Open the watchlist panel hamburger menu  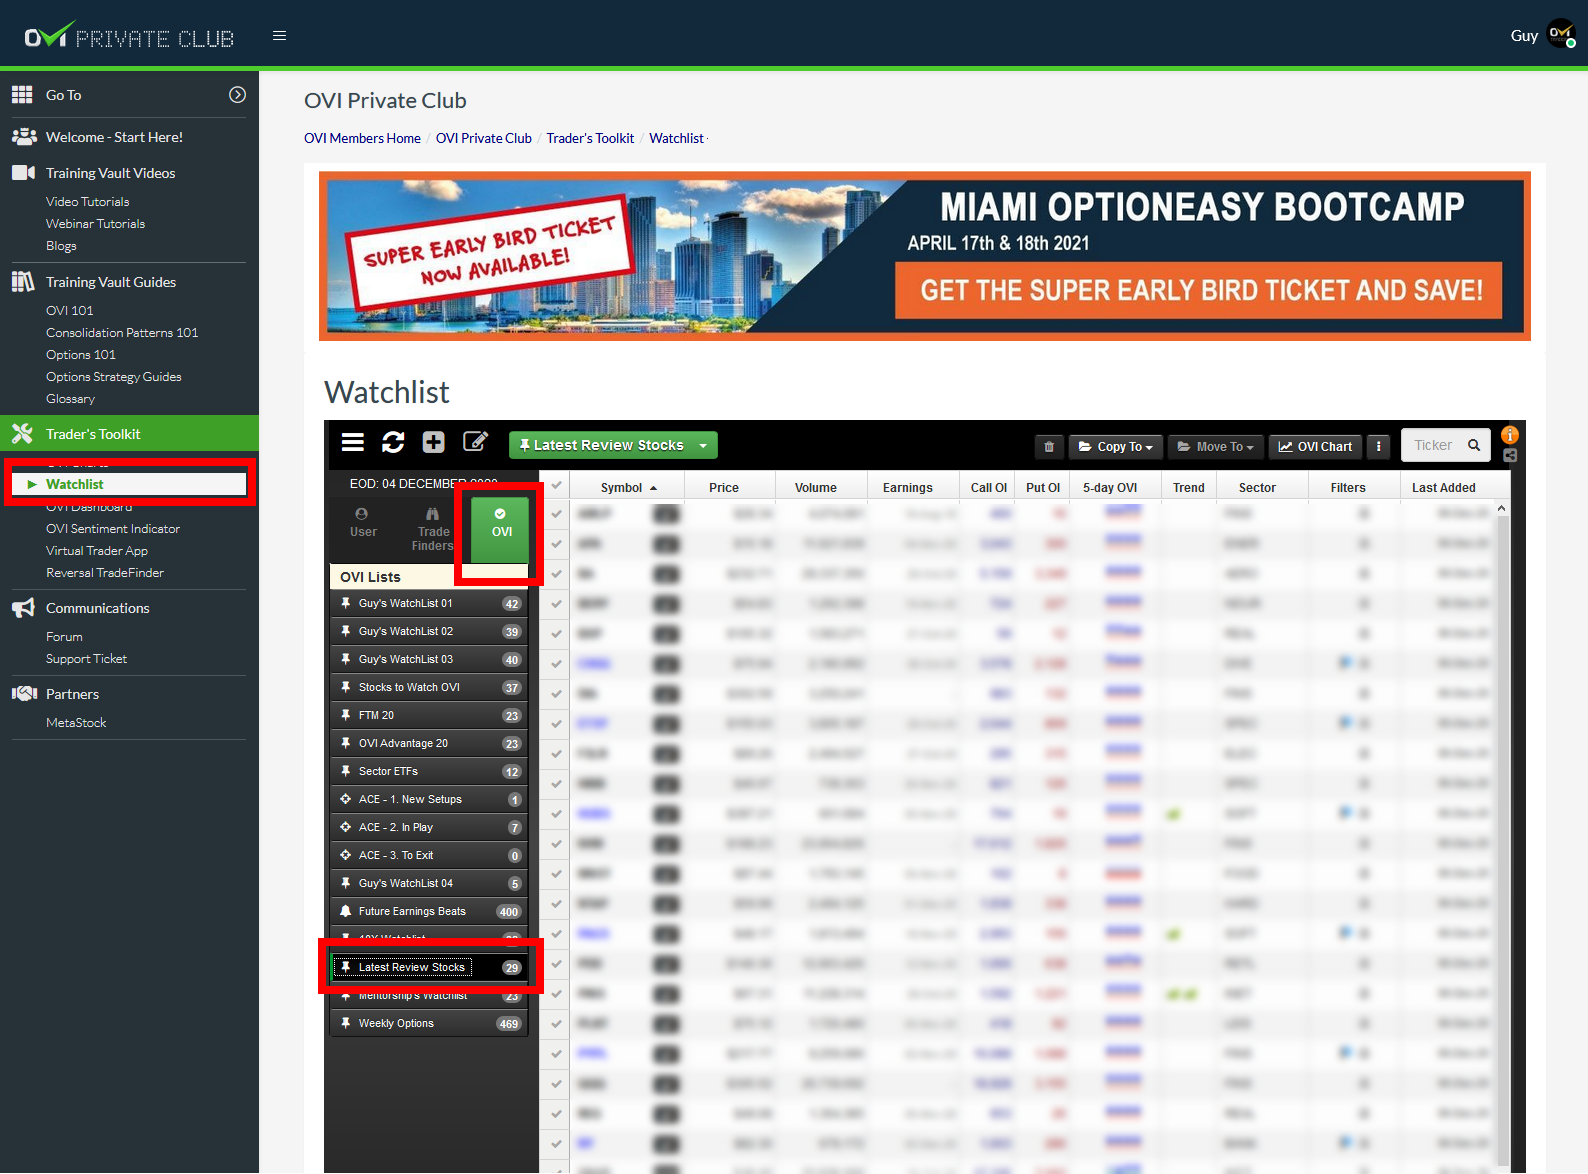pos(353,442)
